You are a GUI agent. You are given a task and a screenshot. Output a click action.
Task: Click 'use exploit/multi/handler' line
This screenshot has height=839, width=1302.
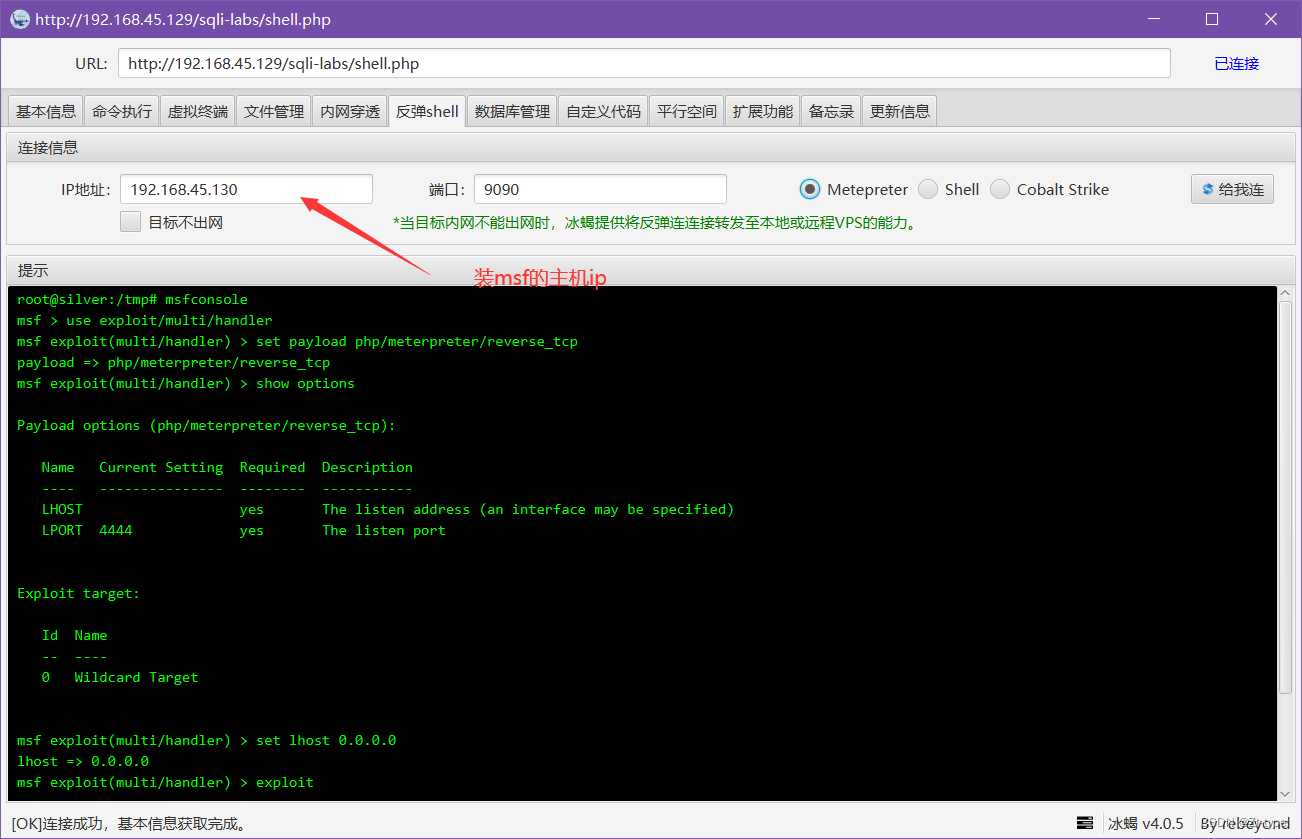click(144, 320)
